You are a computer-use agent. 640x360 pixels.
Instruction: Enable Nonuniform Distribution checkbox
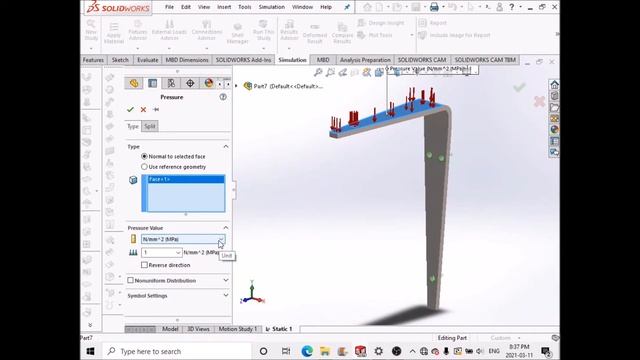click(x=131, y=280)
